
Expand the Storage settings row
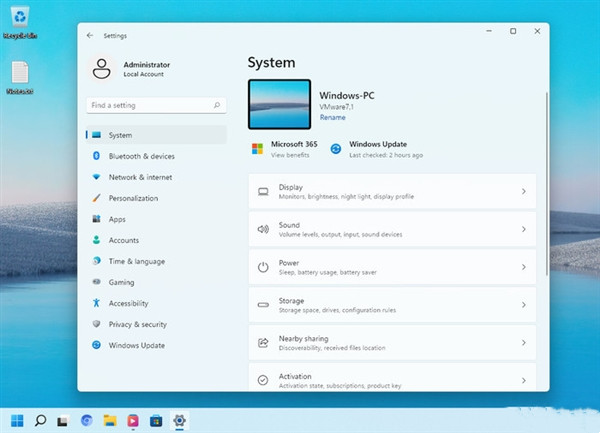point(391,305)
